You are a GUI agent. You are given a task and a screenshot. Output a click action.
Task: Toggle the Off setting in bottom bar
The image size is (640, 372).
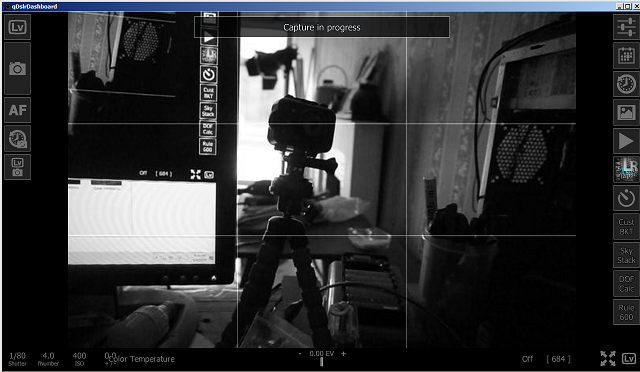click(527, 359)
